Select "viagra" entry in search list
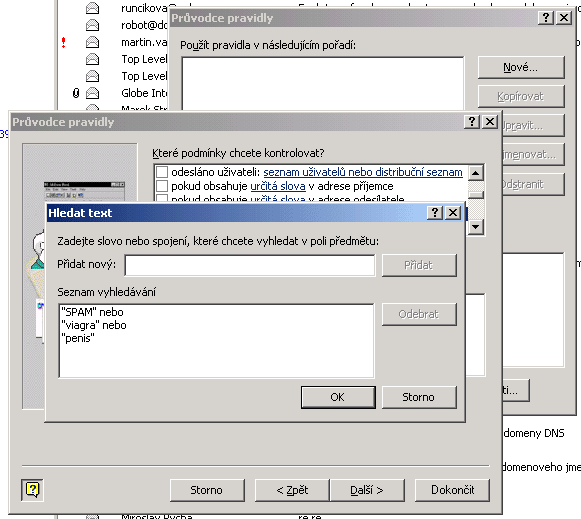Screen dimensions: 581x519 point(93,325)
